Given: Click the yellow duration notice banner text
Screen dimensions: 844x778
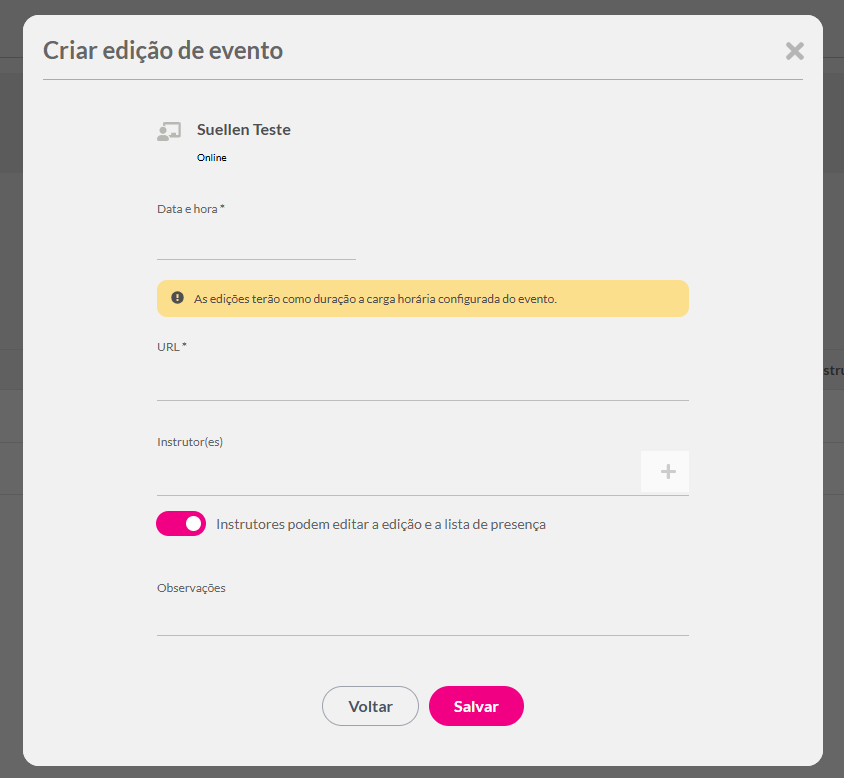Looking at the screenshot, I should click(x=375, y=299).
